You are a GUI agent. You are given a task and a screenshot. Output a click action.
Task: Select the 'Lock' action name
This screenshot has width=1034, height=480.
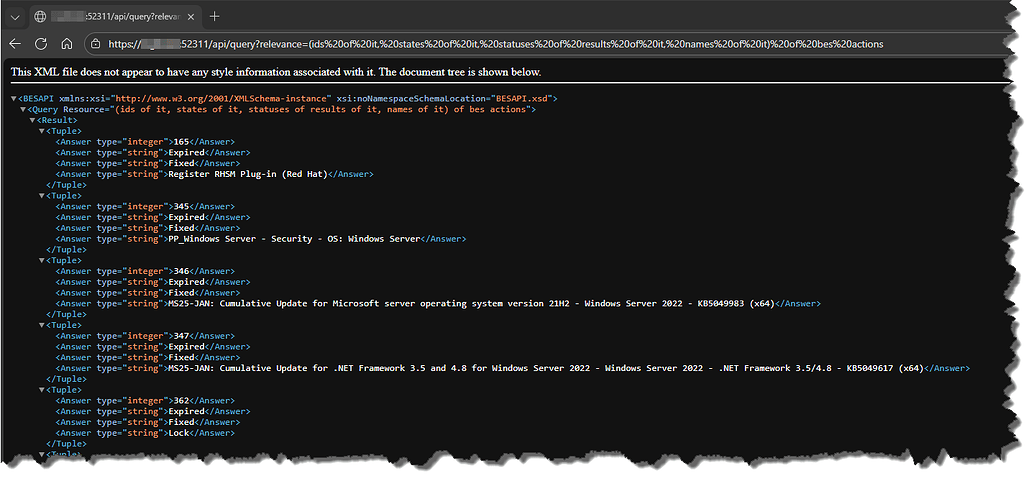[x=179, y=433]
